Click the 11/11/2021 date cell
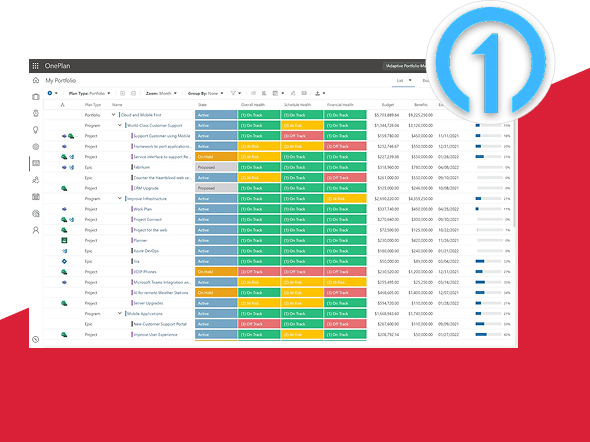Image resolution: width=590 pixels, height=442 pixels. 449,136
